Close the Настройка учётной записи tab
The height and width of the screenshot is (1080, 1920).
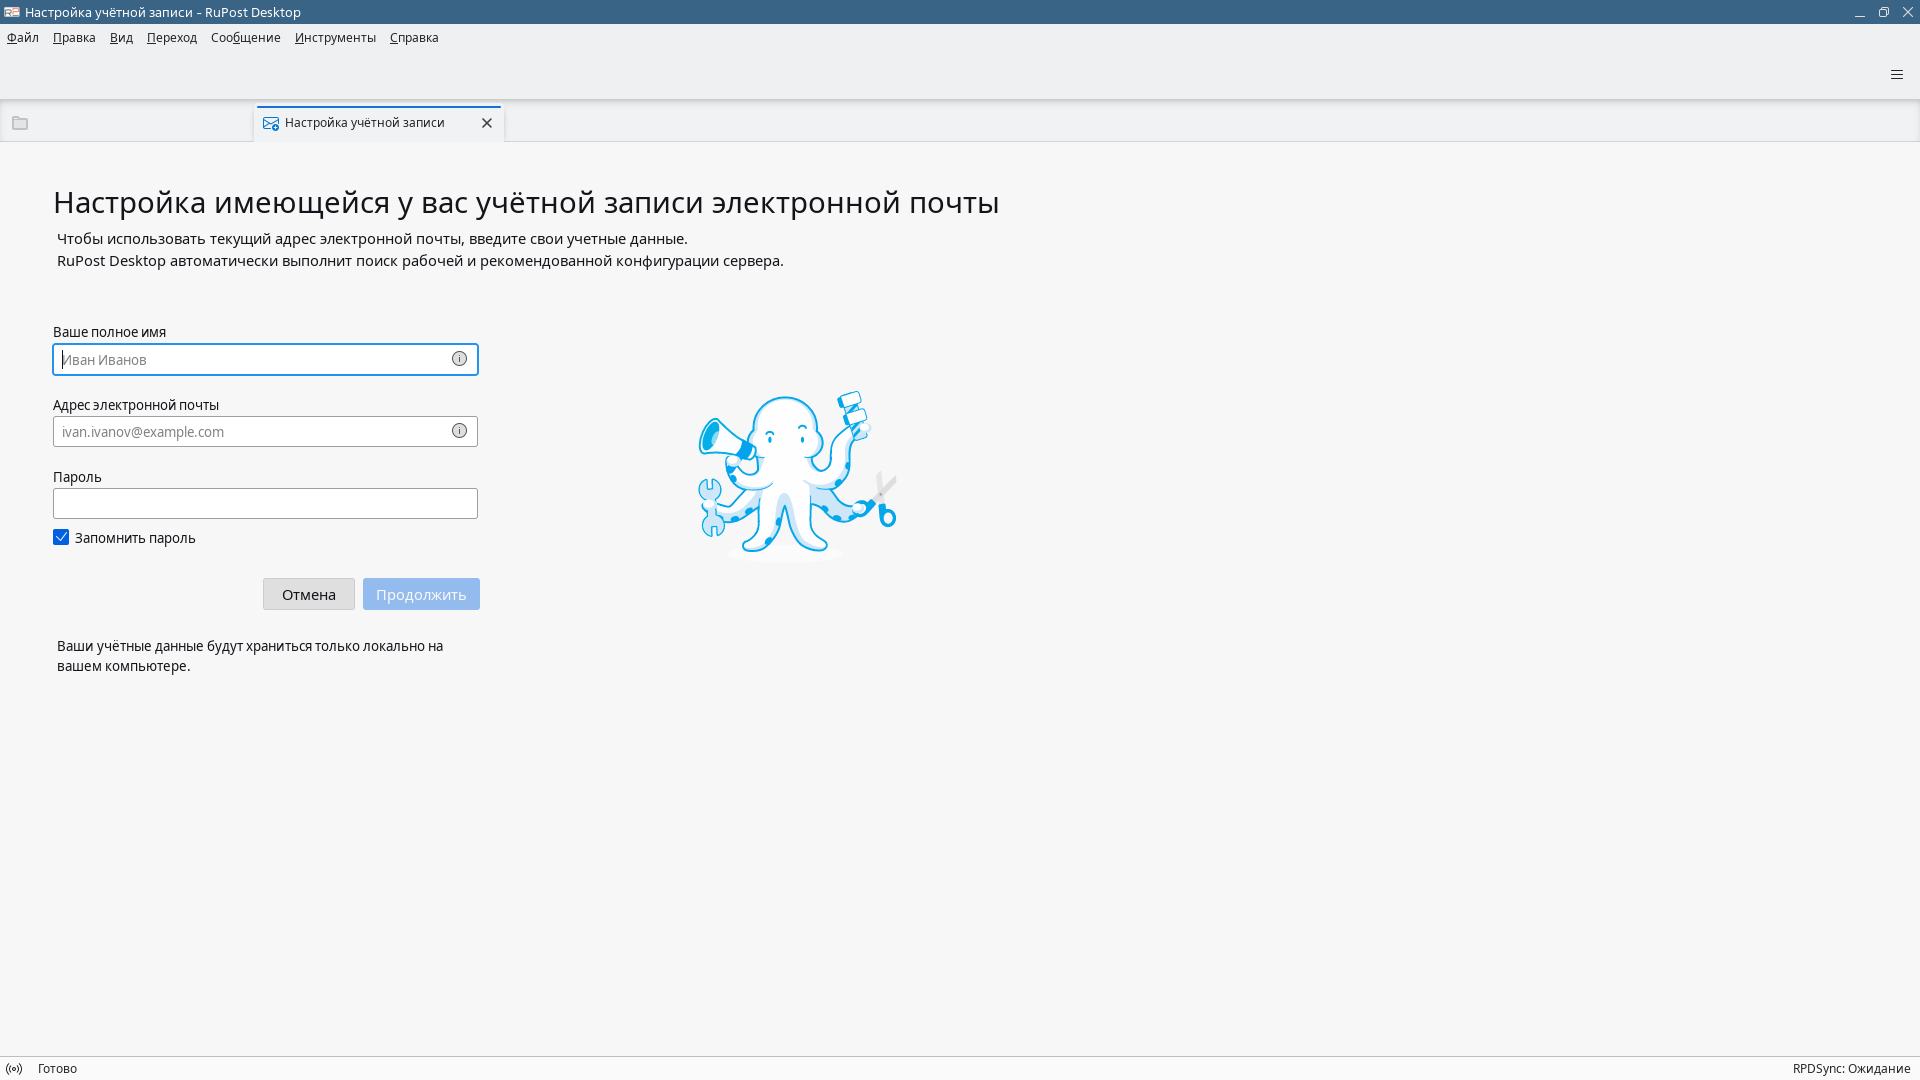tap(487, 123)
